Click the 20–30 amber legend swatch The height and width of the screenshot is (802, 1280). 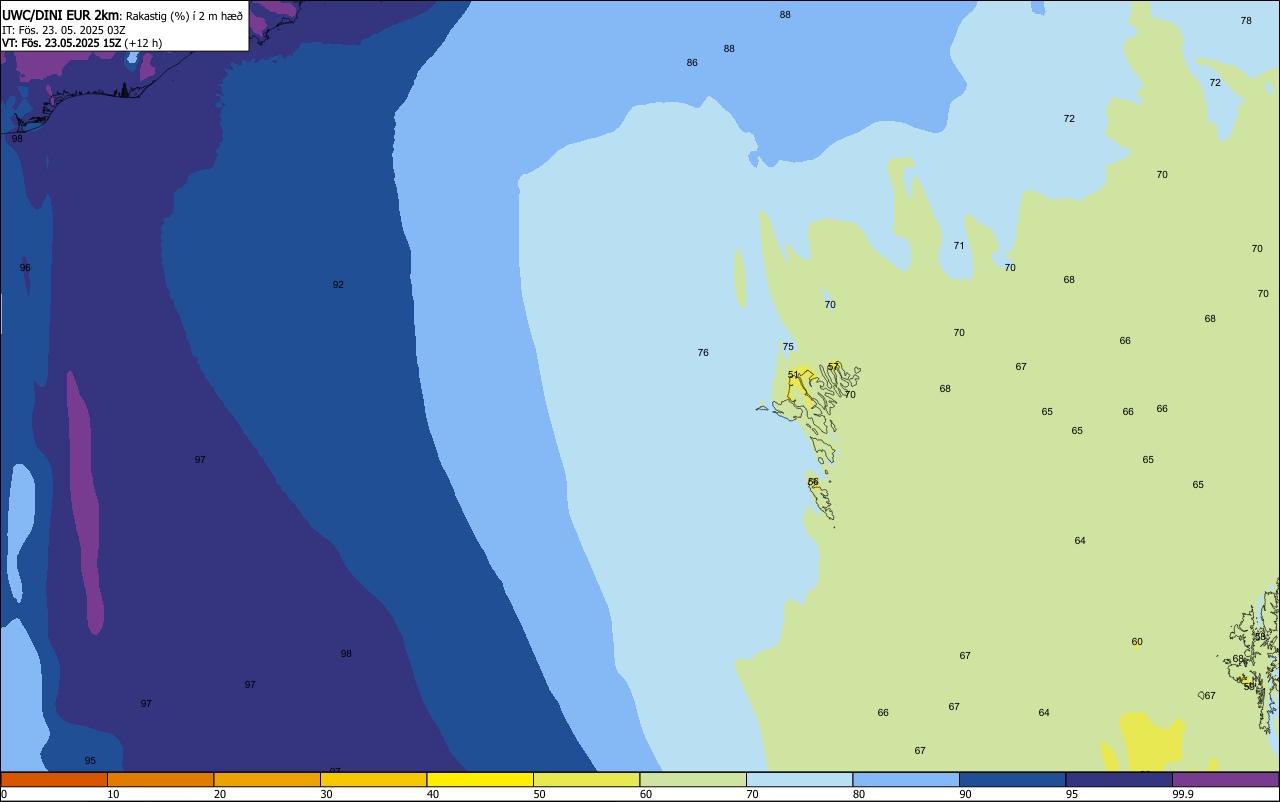[267, 779]
